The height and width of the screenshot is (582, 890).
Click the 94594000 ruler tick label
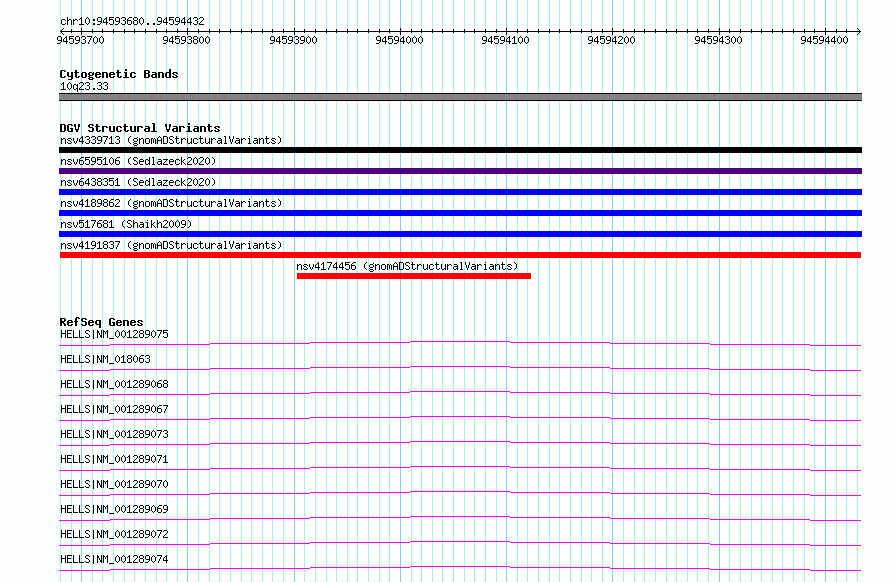[400, 40]
